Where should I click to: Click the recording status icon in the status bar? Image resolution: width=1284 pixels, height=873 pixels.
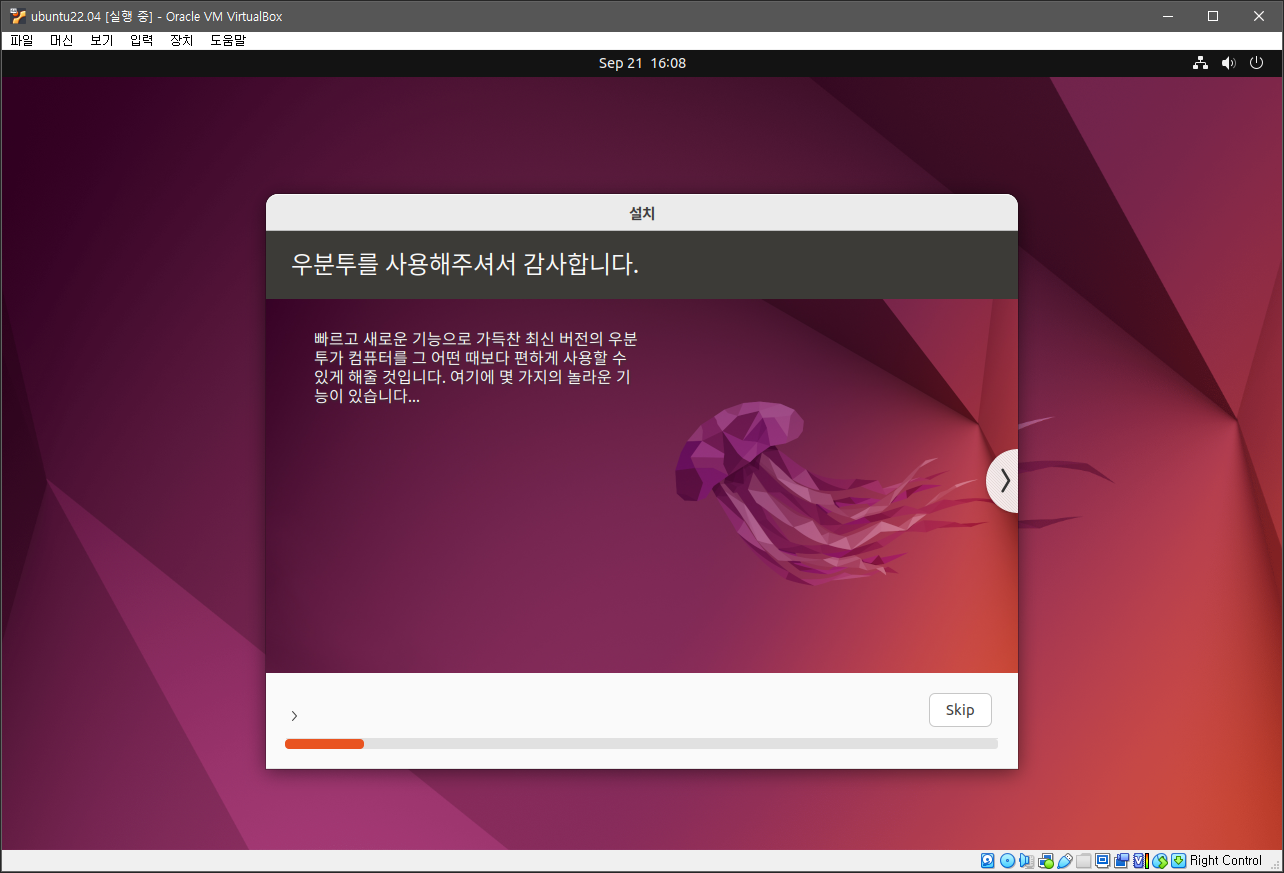[1122, 861]
